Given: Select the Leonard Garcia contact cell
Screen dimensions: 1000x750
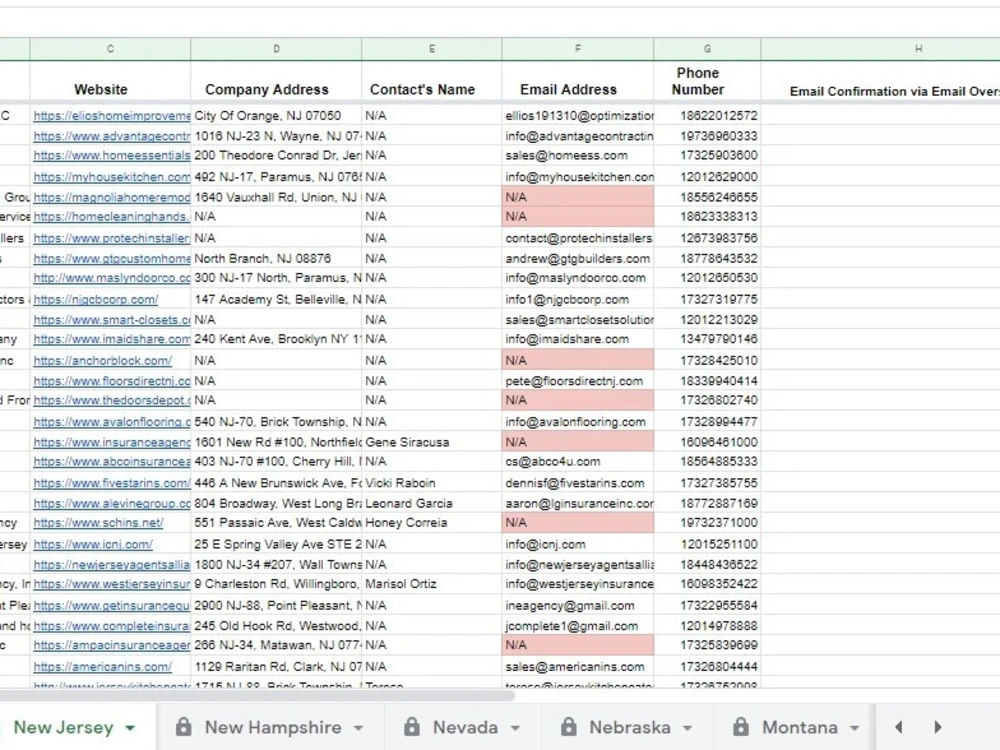Looking at the screenshot, I should 432,504.
